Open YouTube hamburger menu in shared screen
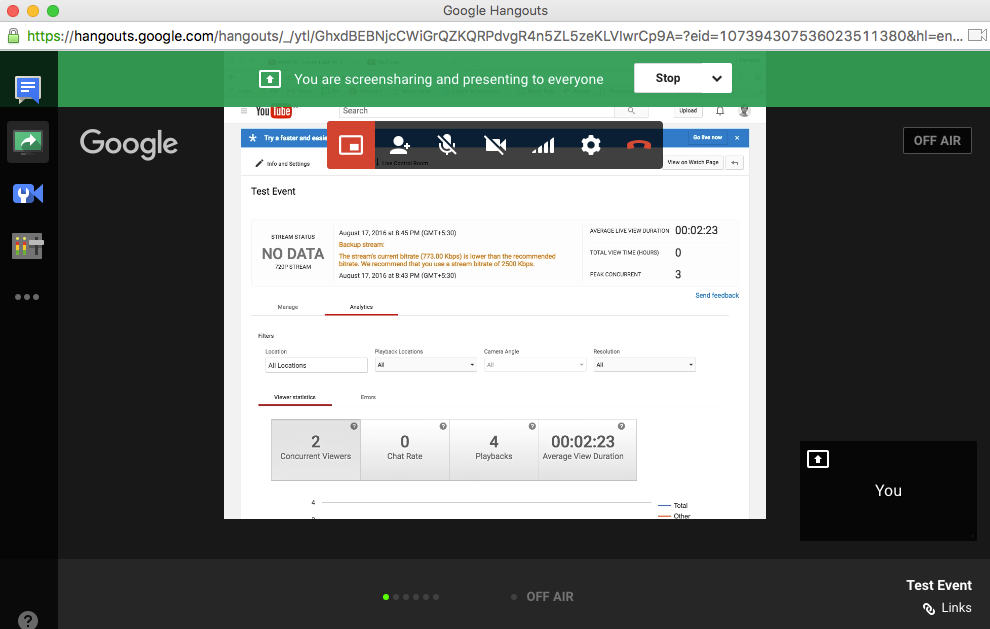 tap(244, 111)
